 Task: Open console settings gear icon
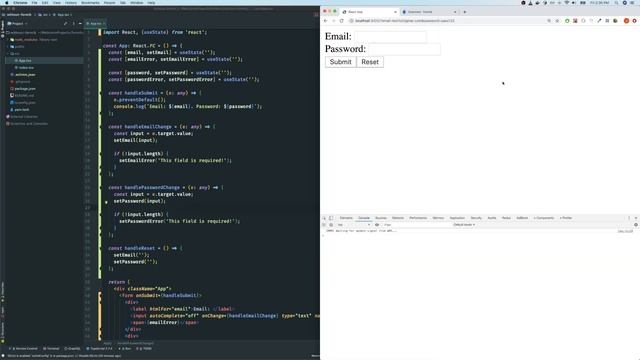pos(636,225)
